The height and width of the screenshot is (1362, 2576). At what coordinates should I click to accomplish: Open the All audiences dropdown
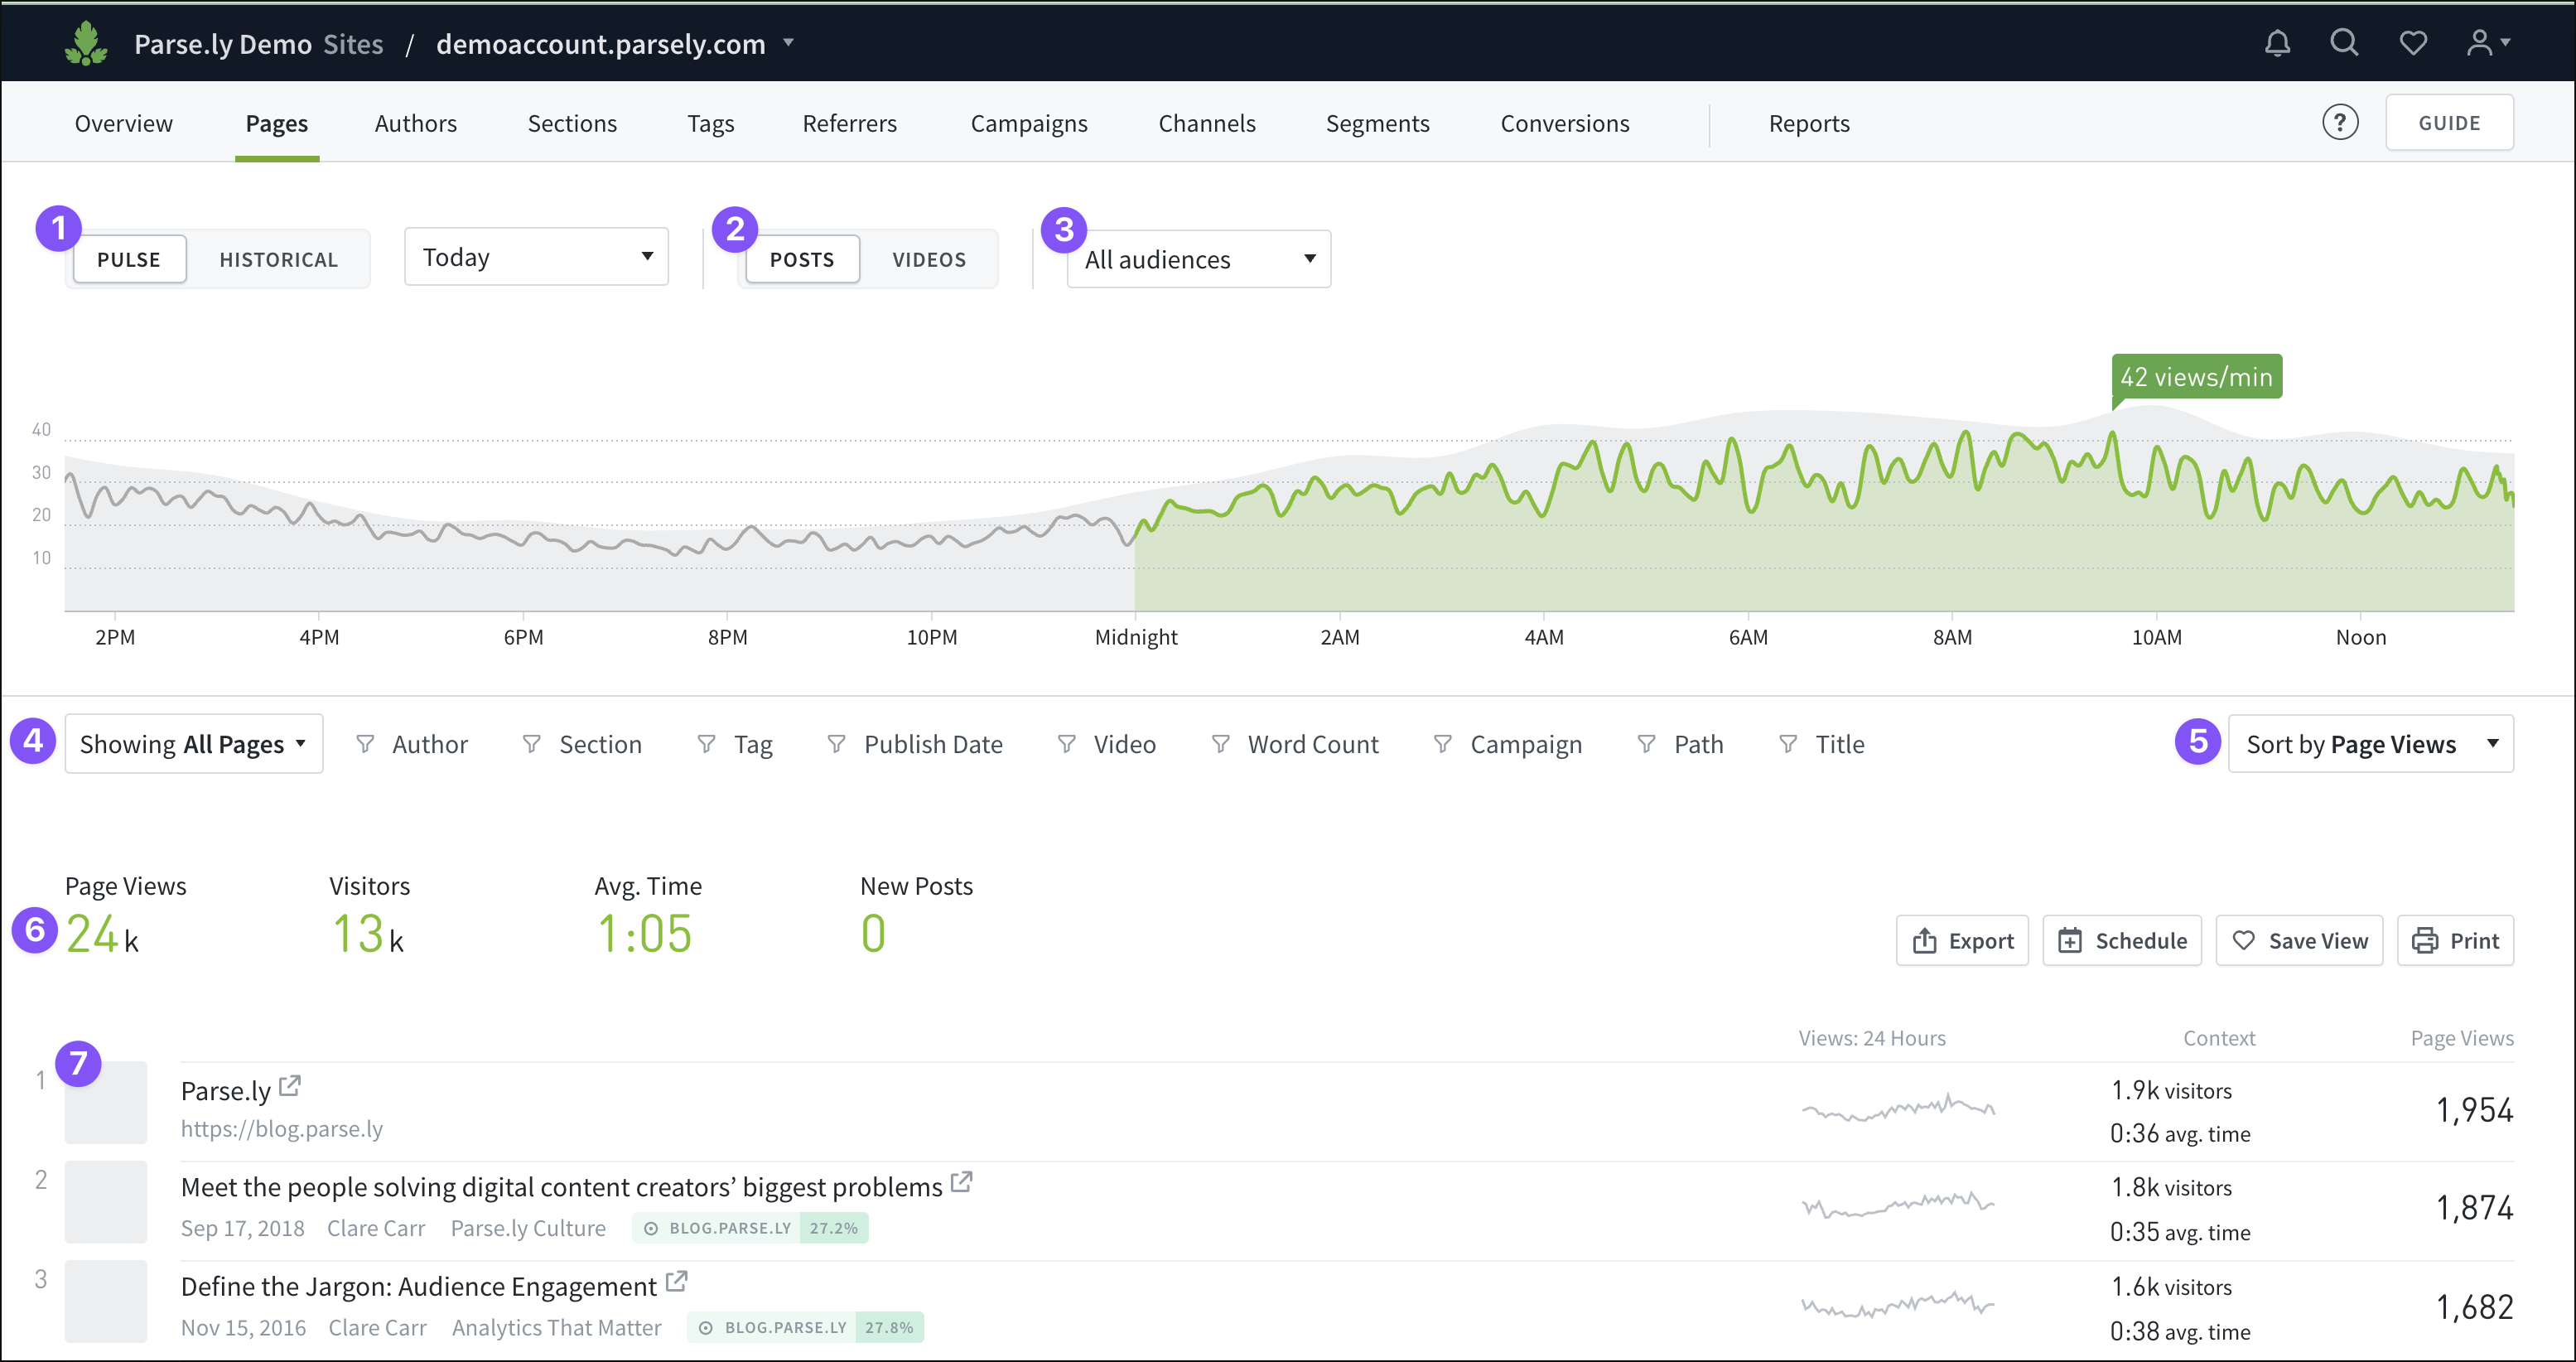(x=1198, y=259)
